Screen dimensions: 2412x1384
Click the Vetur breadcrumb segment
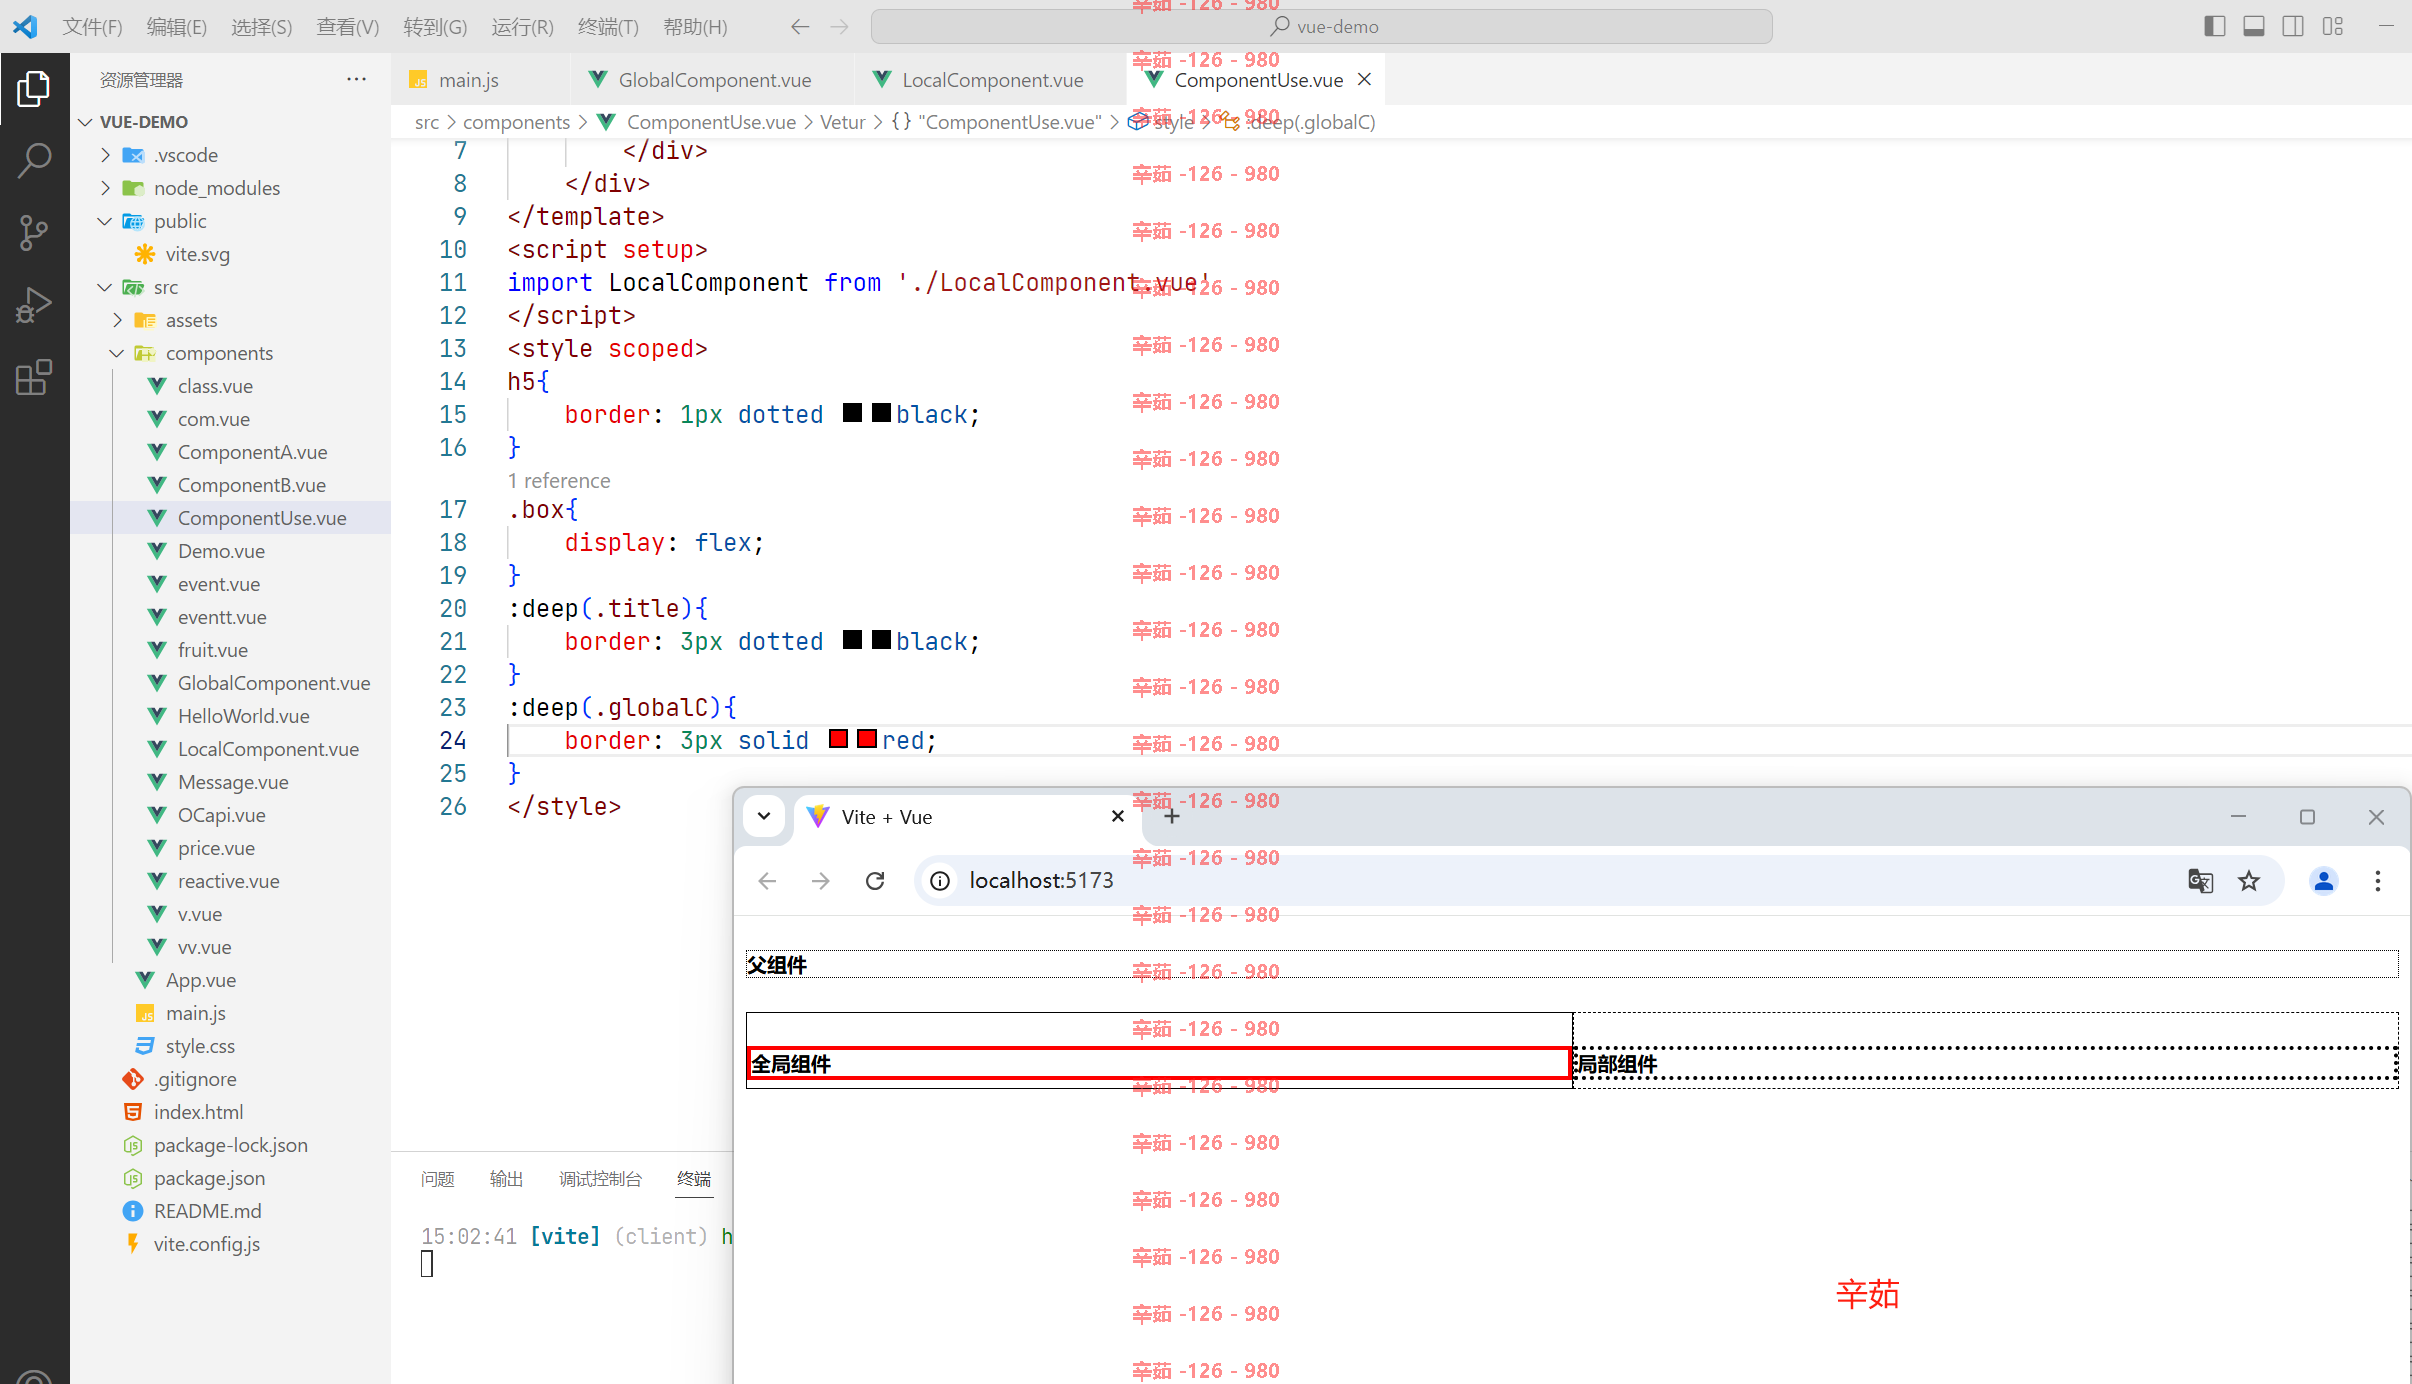[842, 122]
